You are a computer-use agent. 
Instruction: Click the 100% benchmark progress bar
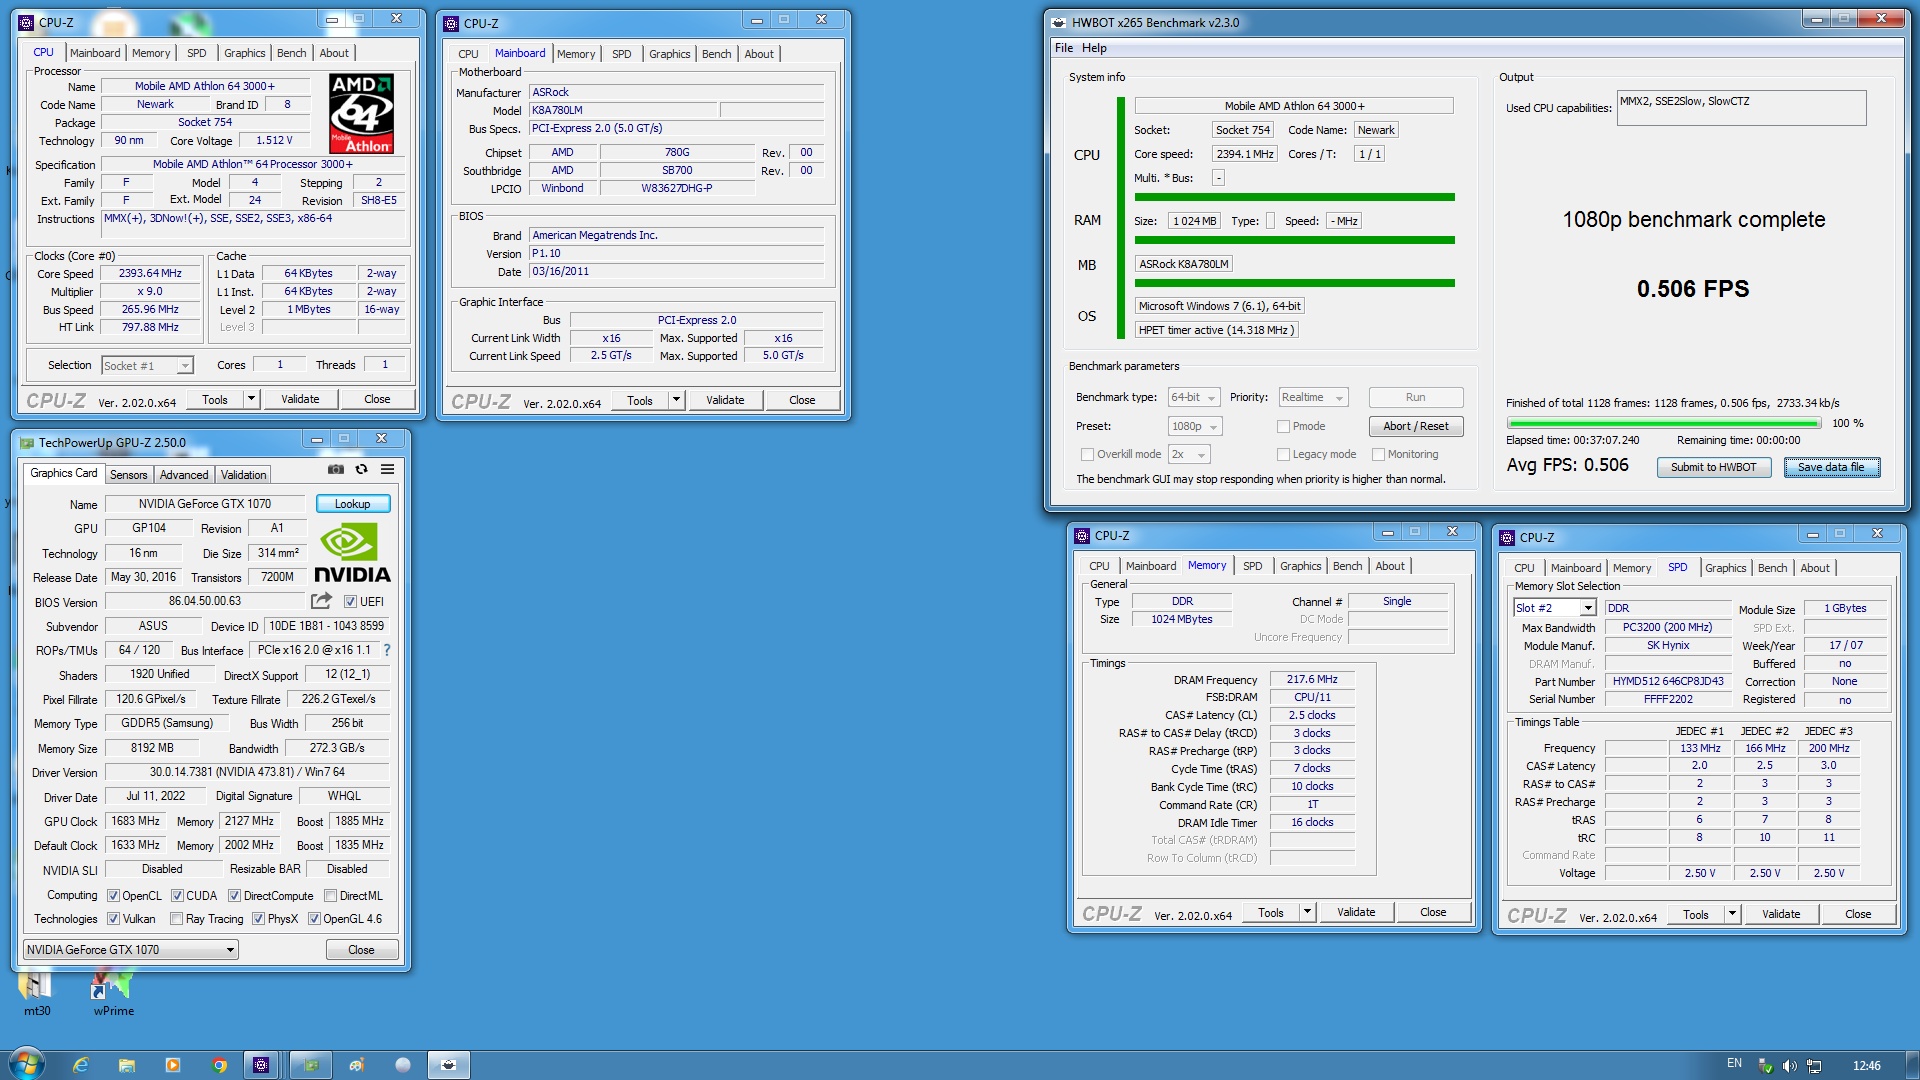tap(1663, 424)
